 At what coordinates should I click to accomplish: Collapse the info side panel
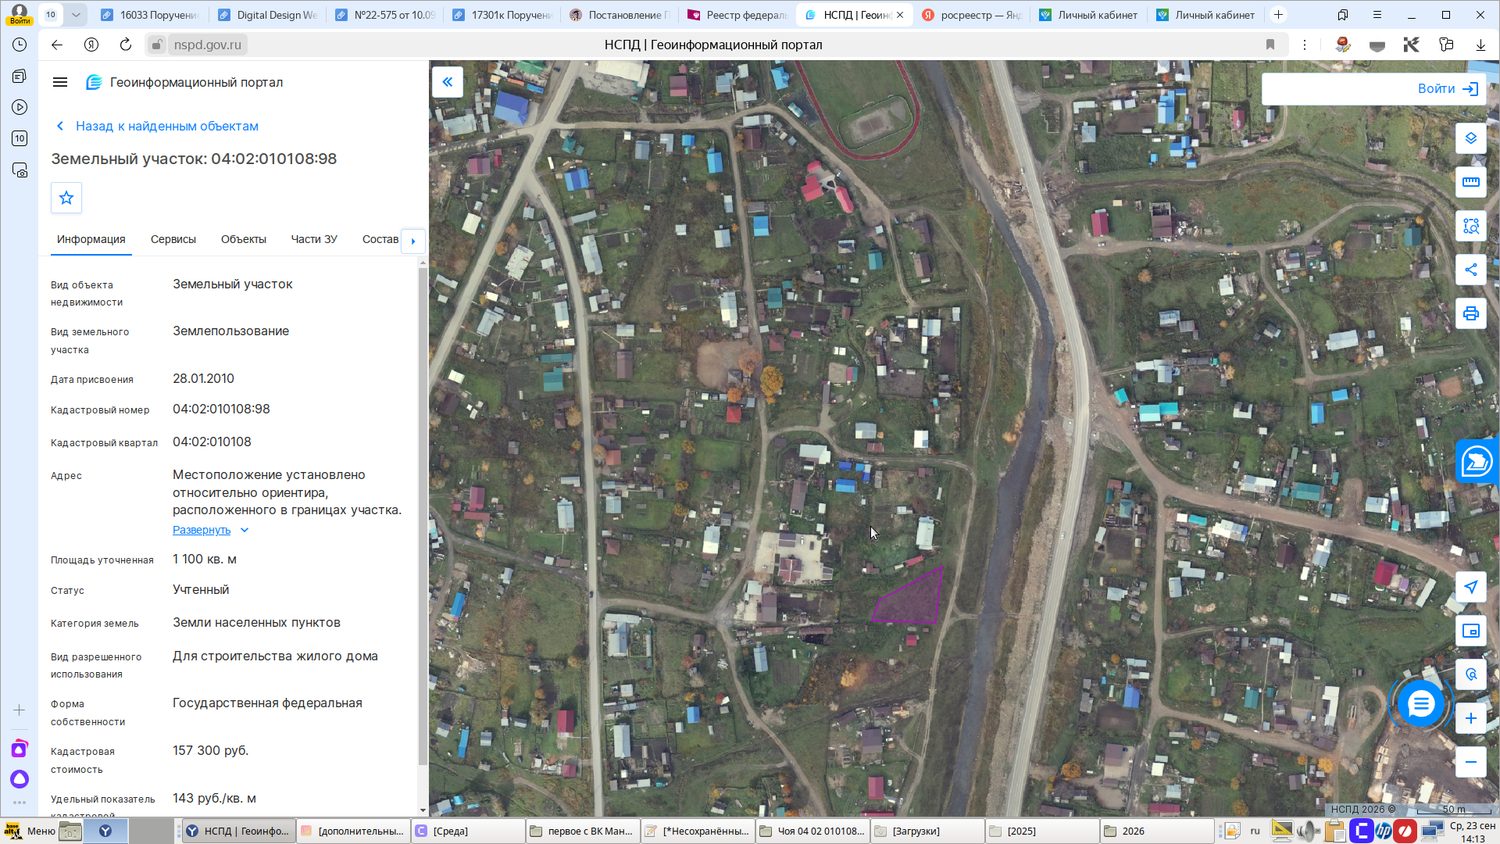(x=447, y=82)
